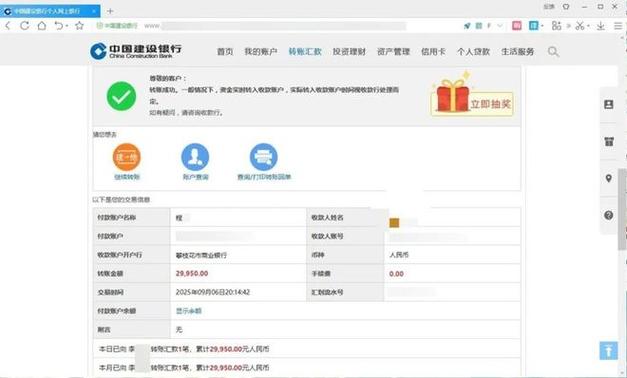Screen dimensions: 627x378
Task: Expand more extensions with the chevron arrow
Action: click(x=568, y=26)
